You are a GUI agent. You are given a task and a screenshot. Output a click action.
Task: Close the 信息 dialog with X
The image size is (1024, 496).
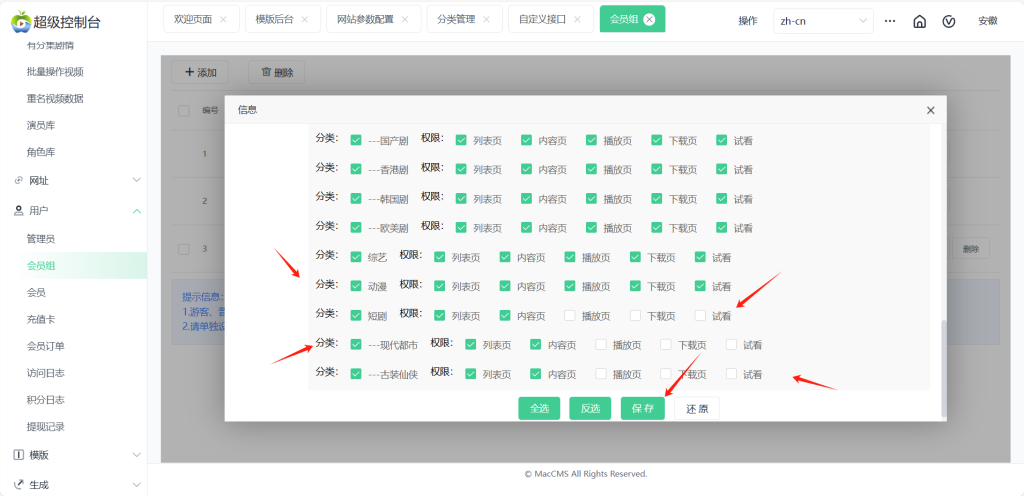click(930, 110)
